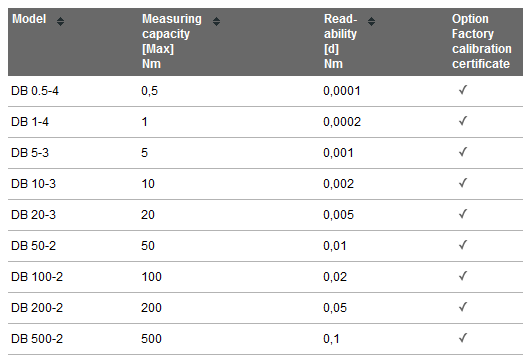The width and height of the screenshot is (523, 361).
Task: Click the measuring capacity value 100
Action: coord(151,277)
